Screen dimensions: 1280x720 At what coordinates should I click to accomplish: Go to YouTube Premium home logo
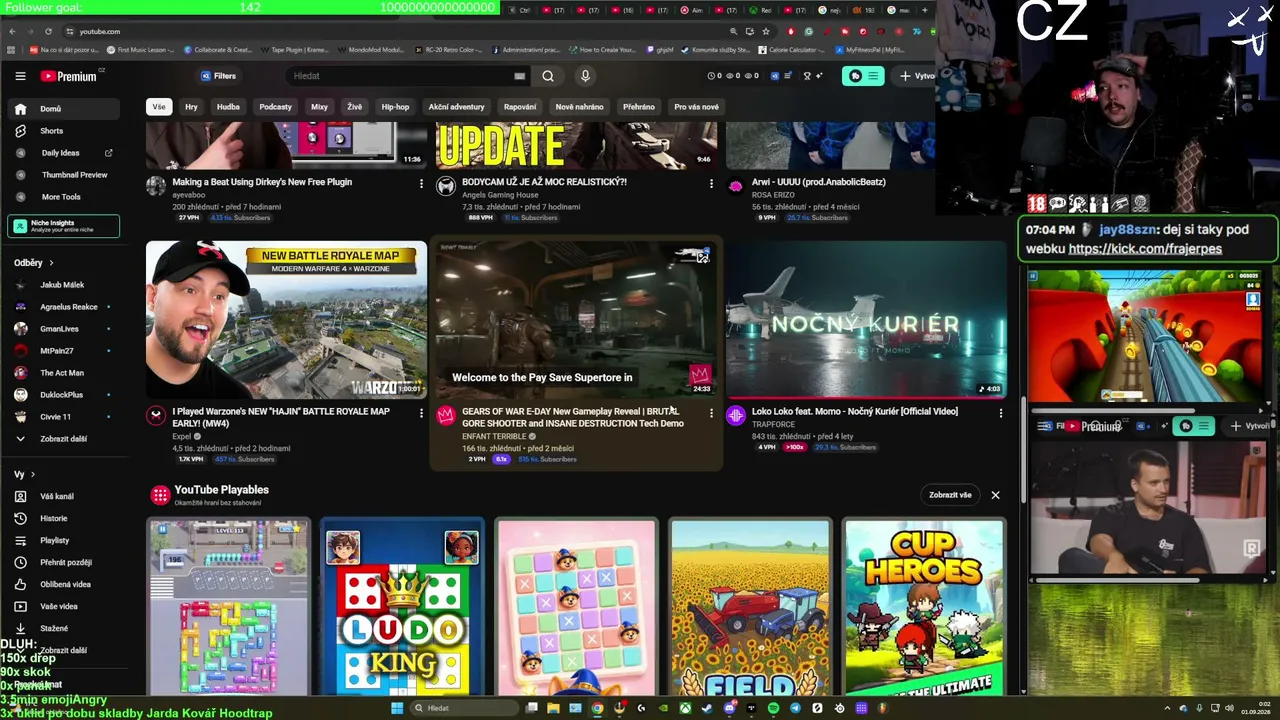(68, 76)
